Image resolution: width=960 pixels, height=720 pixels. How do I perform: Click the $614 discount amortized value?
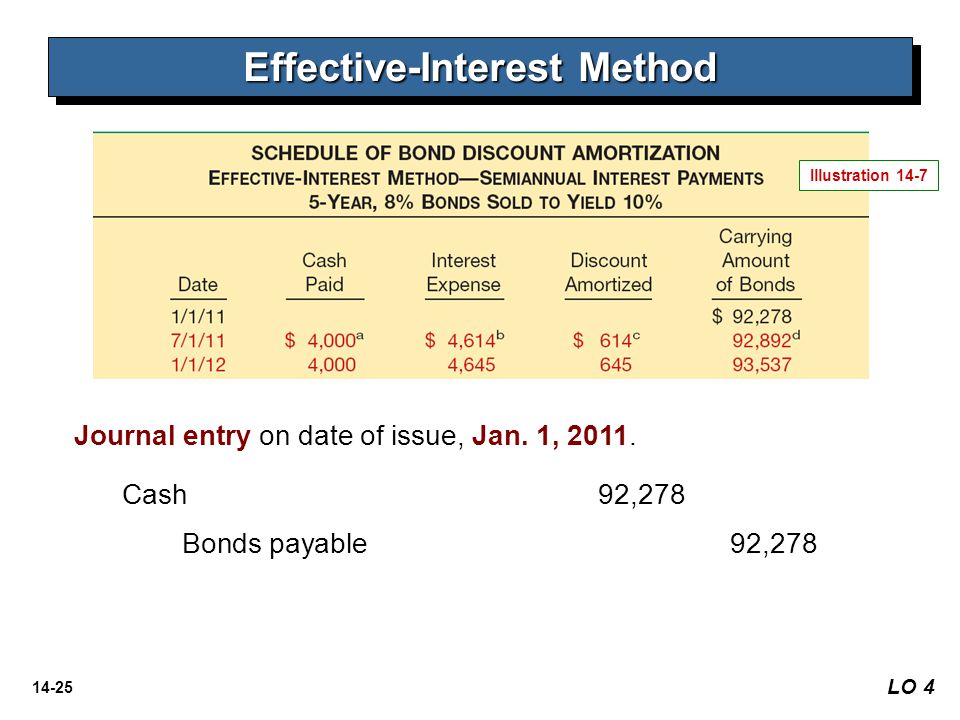click(606, 340)
